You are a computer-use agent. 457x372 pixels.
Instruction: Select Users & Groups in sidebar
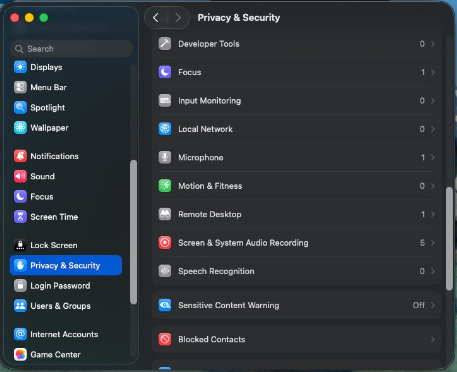click(x=66, y=306)
